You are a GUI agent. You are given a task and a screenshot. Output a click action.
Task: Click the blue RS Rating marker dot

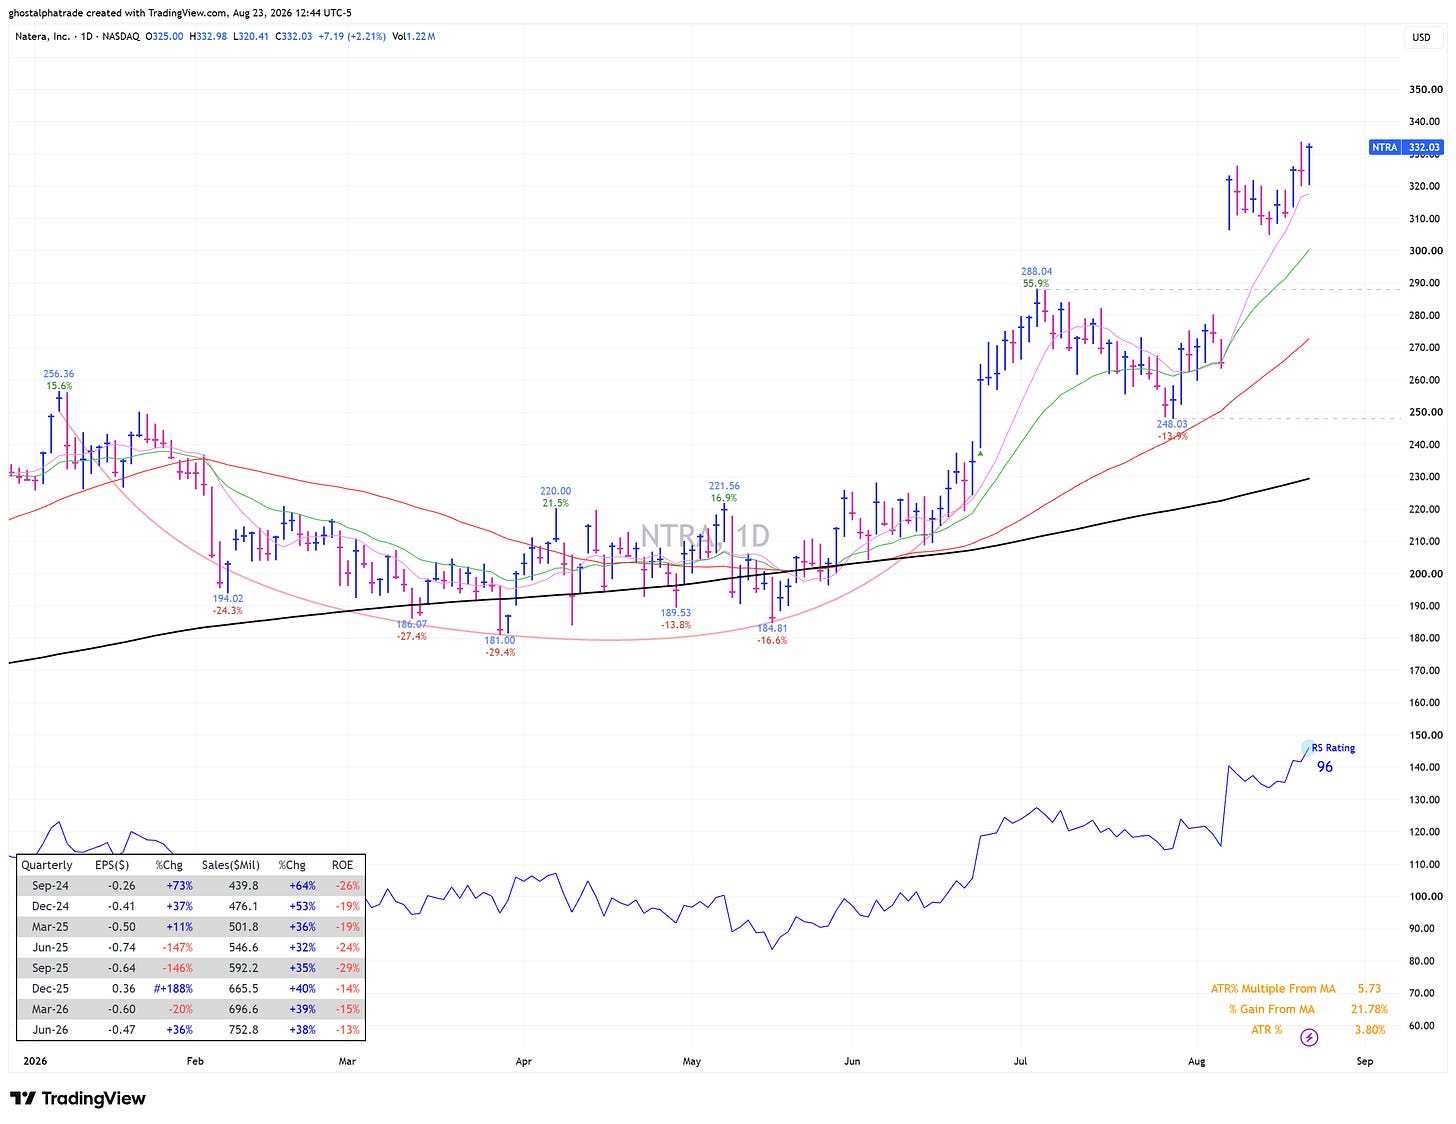click(x=1308, y=748)
